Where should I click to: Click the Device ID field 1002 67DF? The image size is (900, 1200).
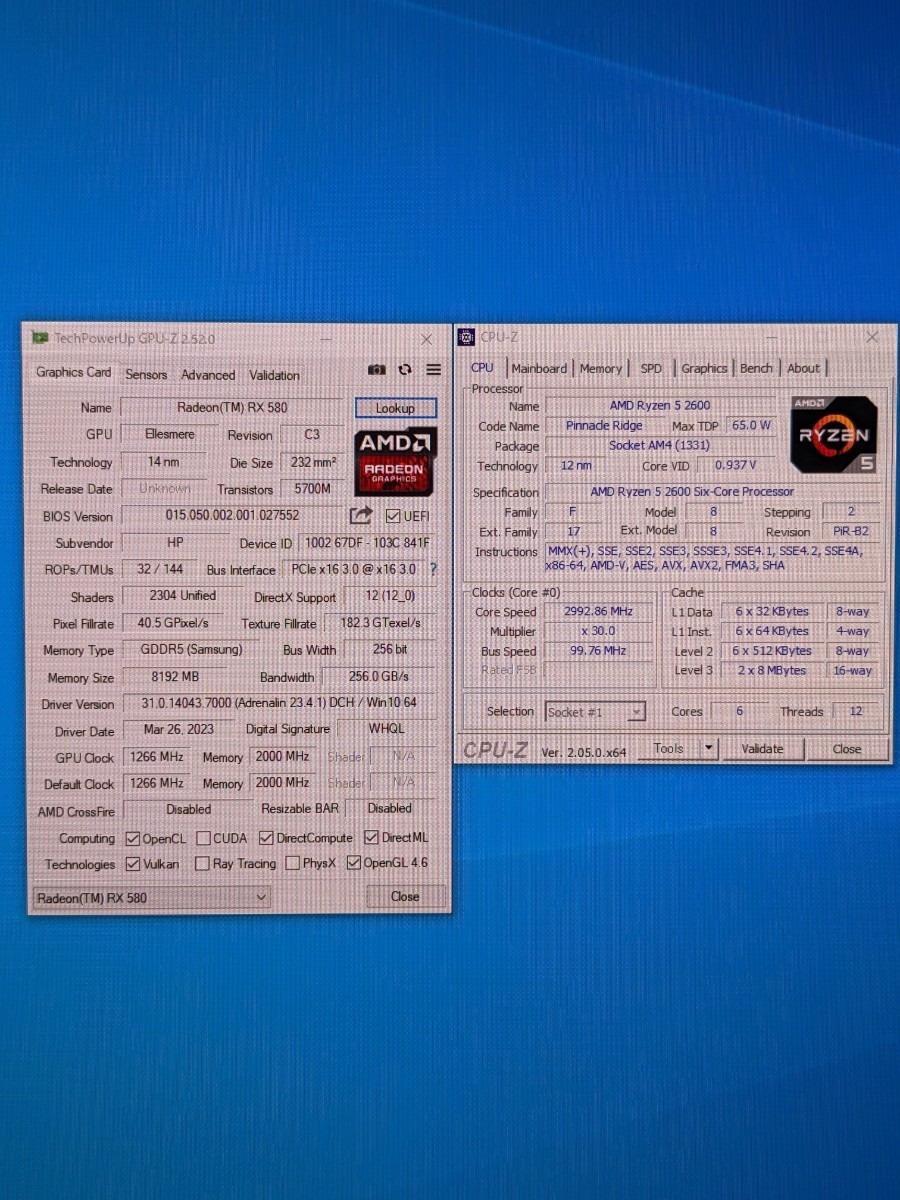coord(367,543)
